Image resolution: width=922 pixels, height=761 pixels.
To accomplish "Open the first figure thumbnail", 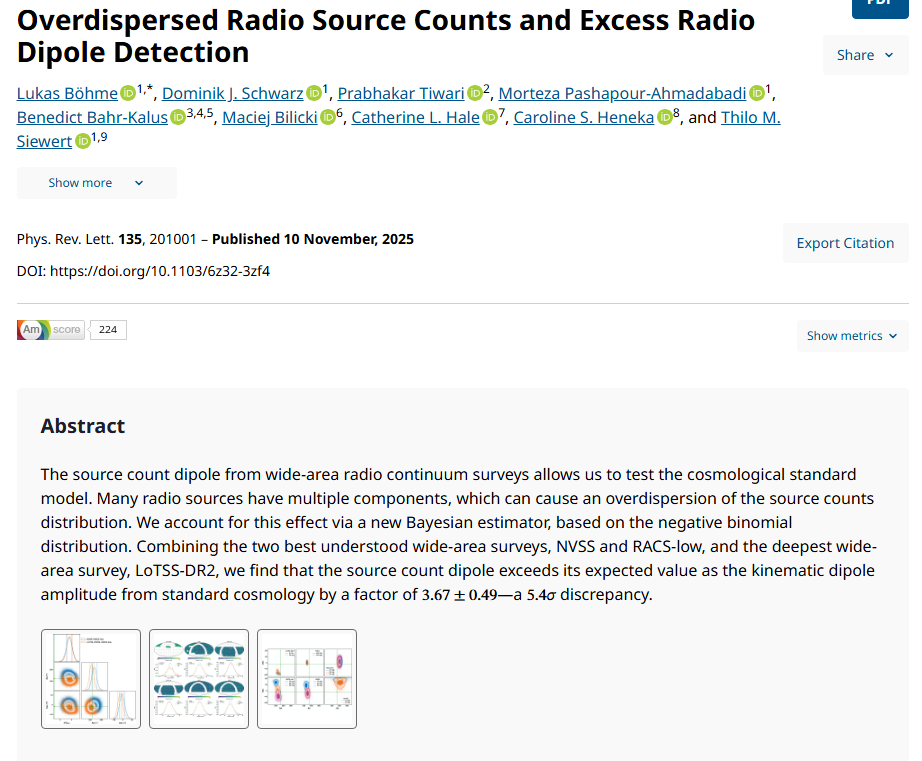I will (x=91, y=679).
